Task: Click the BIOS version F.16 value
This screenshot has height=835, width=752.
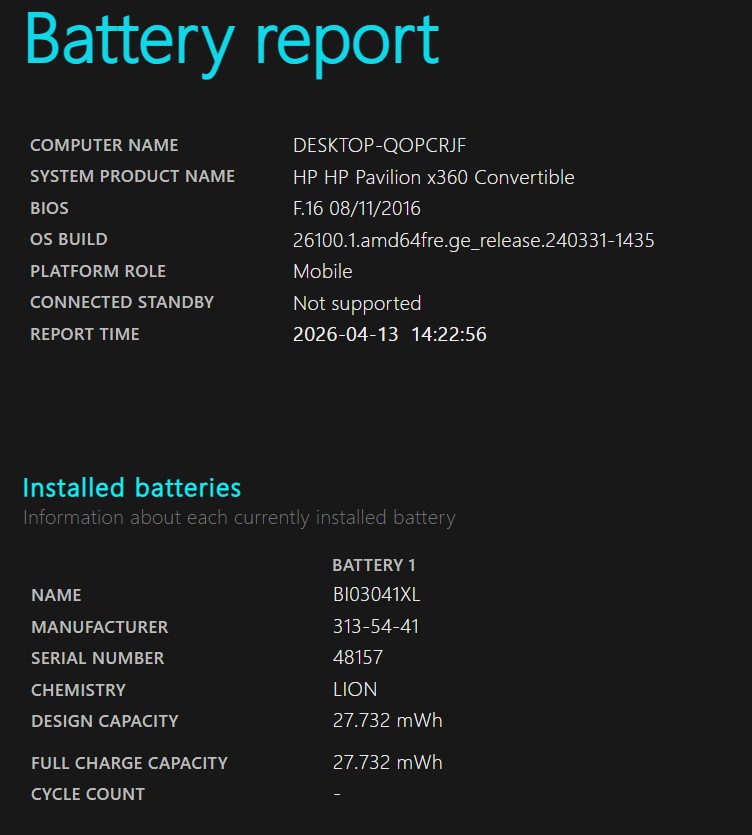Action: tap(356, 209)
